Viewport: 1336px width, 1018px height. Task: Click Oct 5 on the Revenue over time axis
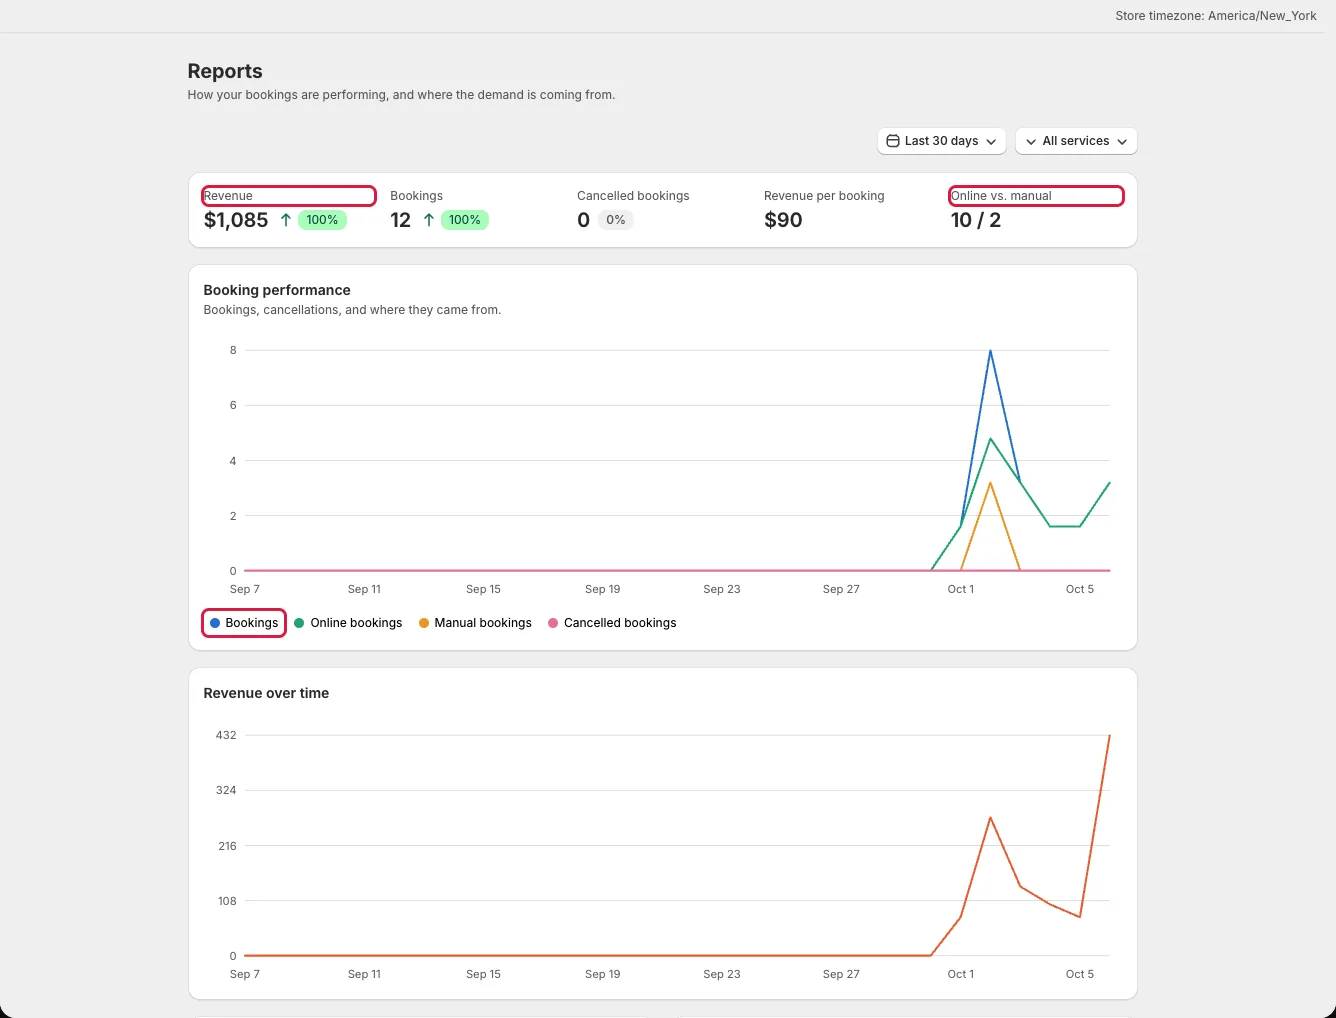click(1080, 974)
